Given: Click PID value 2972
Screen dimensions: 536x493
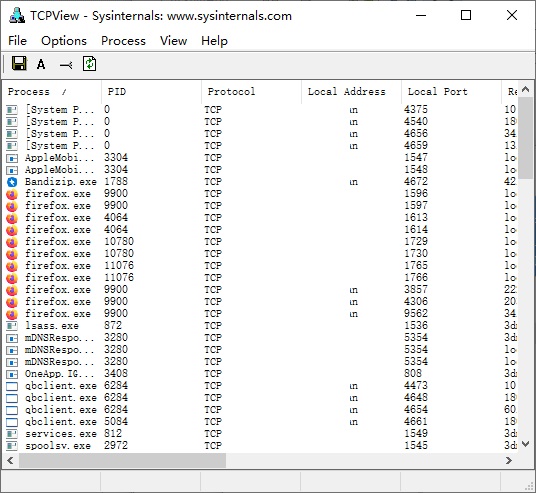Looking at the screenshot, I should (116, 445).
